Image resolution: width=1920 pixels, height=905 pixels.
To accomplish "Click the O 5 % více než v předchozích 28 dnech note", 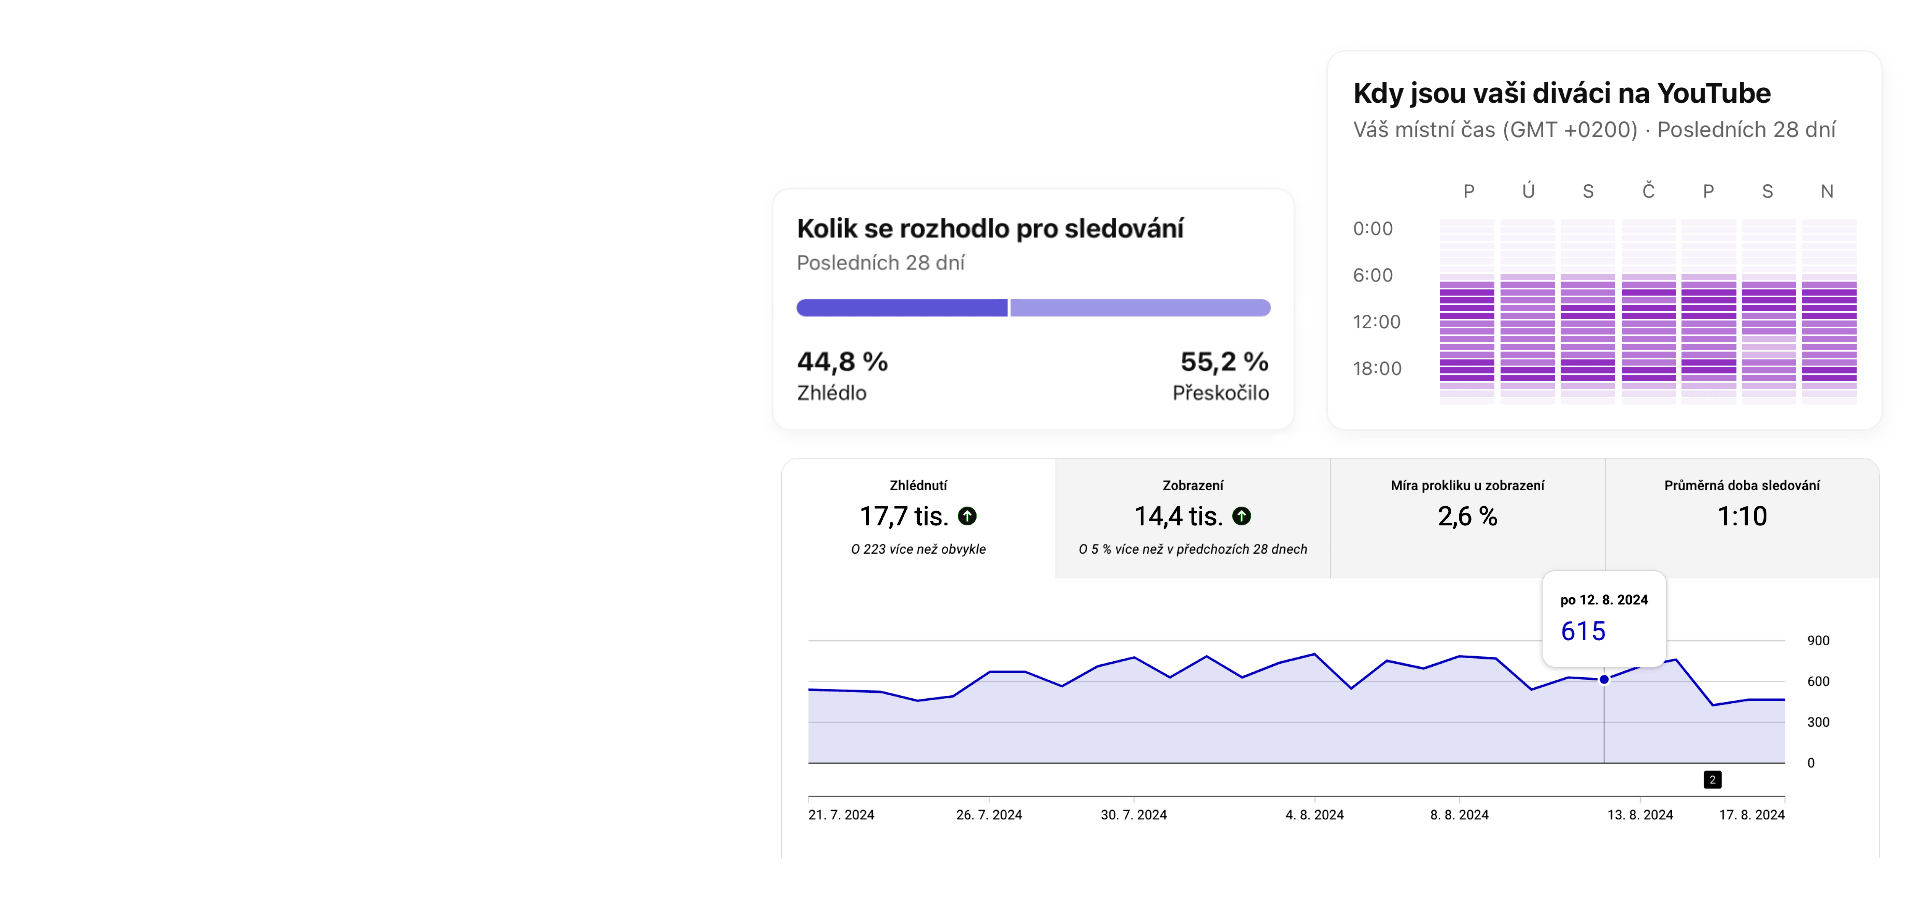I will (x=1193, y=549).
